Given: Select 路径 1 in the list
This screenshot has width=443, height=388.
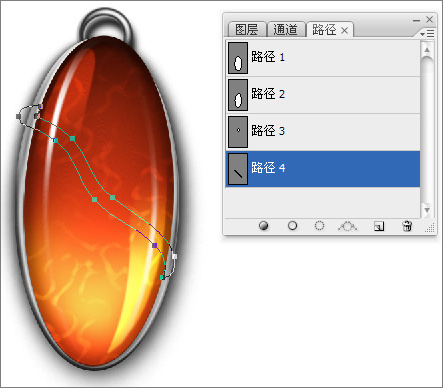Looking at the screenshot, I should 323,58.
